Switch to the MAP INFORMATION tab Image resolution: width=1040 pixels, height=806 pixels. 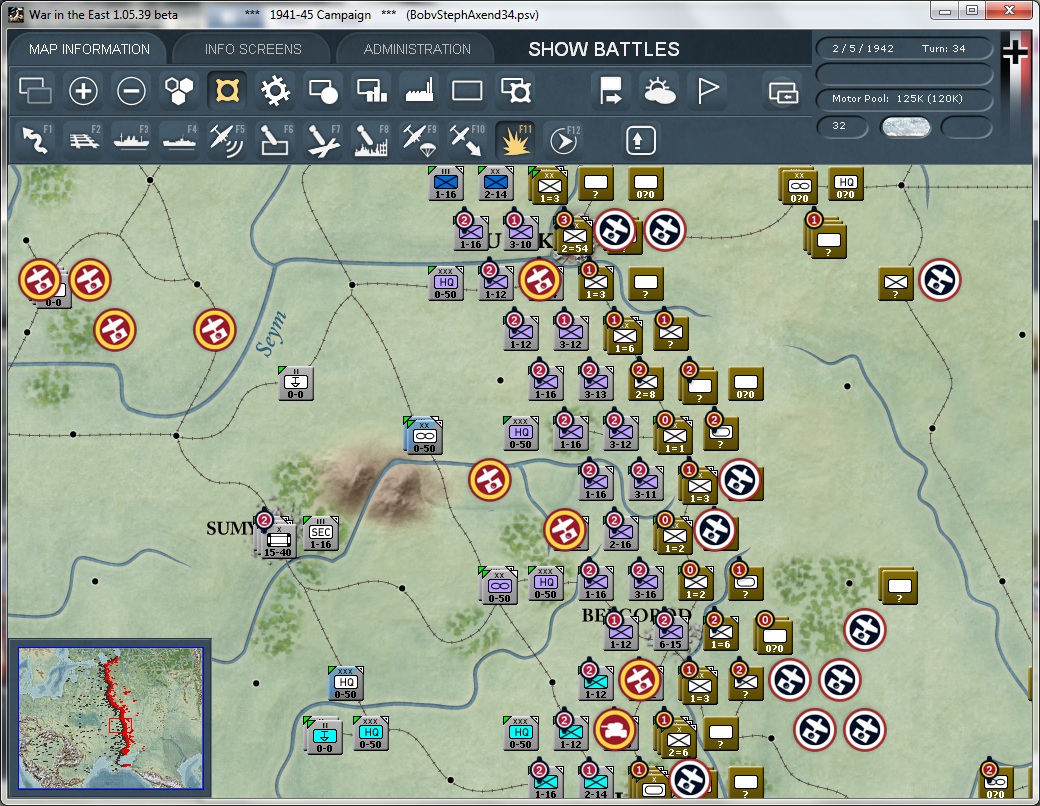tap(89, 49)
